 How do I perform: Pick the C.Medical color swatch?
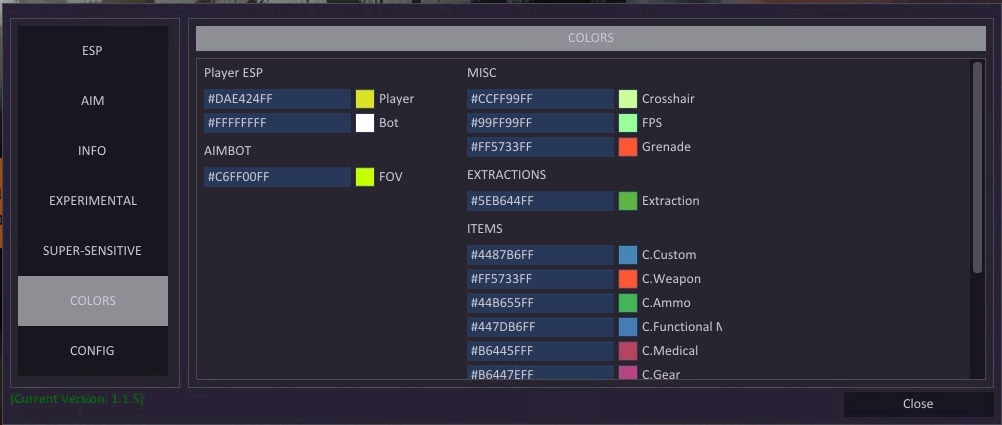[628, 351]
